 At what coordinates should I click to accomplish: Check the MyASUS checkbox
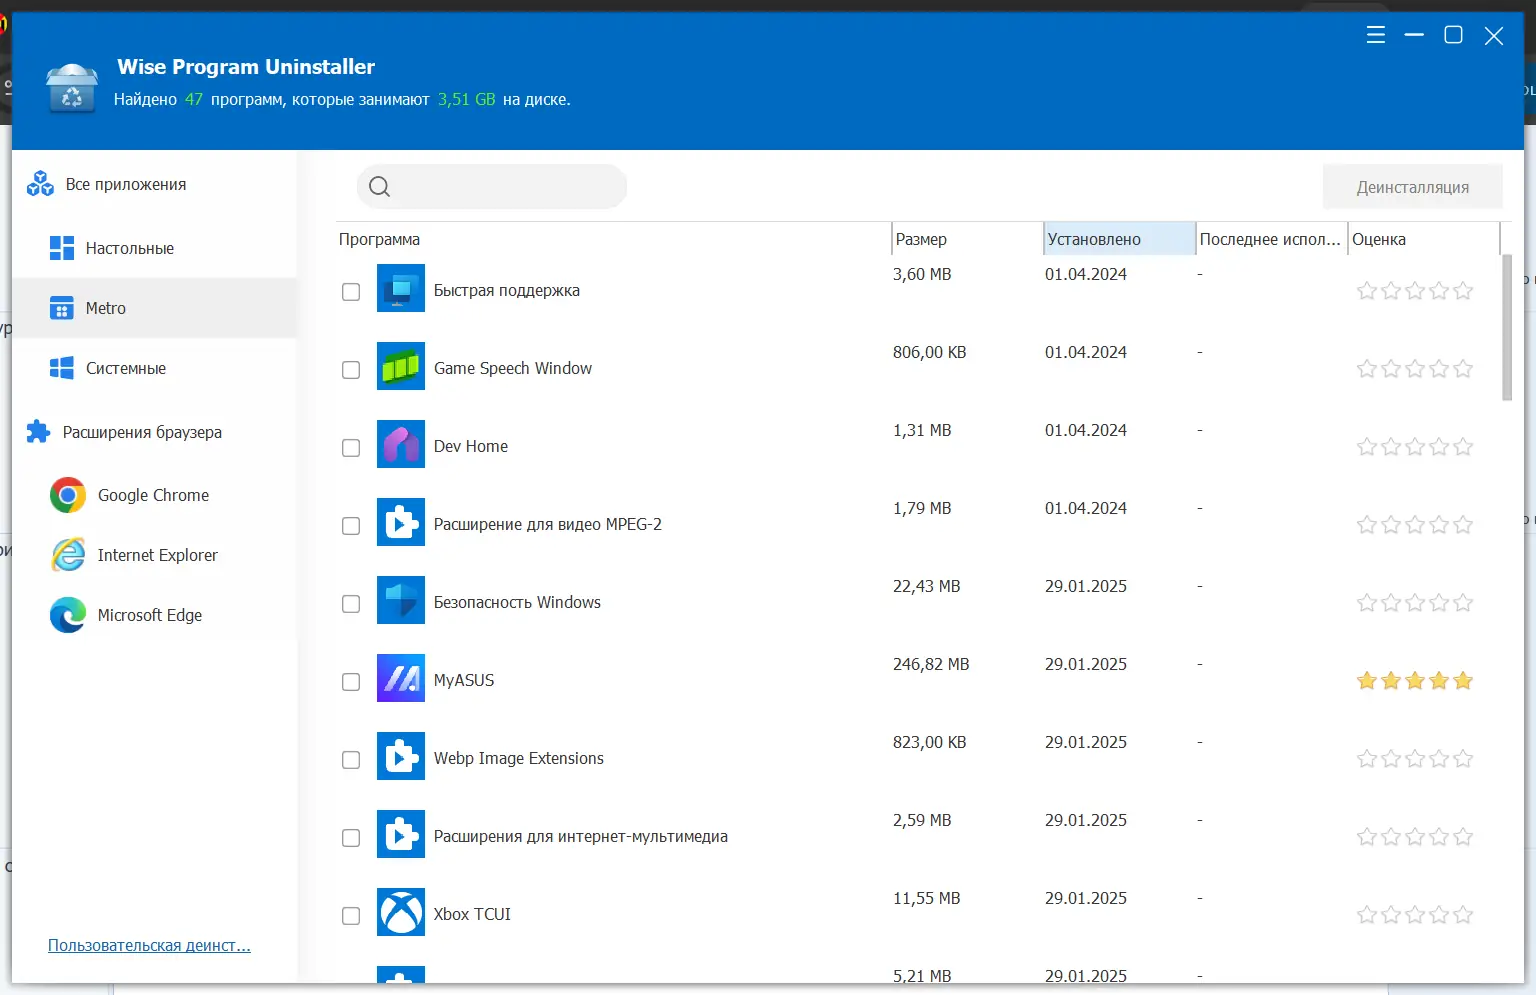[x=351, y=682]
